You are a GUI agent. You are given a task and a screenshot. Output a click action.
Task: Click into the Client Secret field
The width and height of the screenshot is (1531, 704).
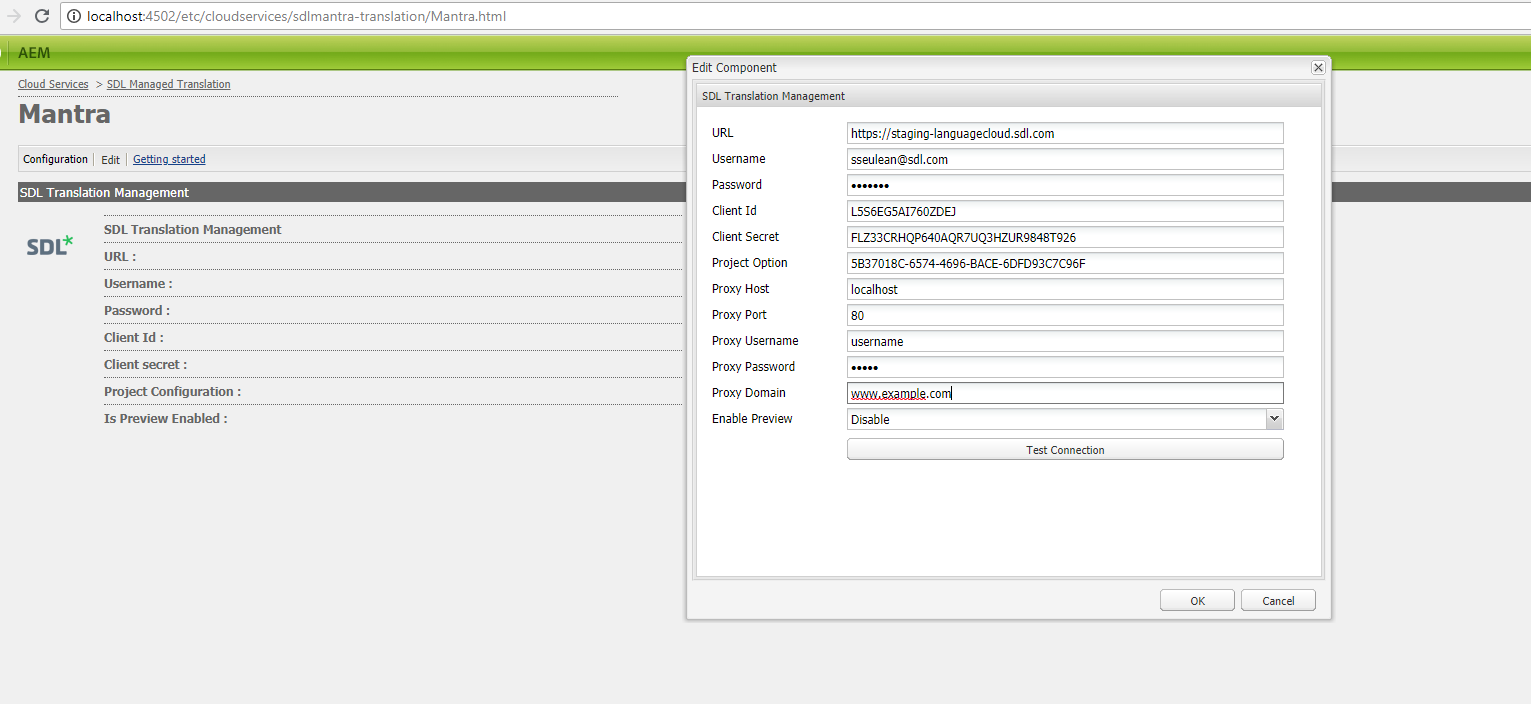pyautogui.click(x=1064, y=237)
